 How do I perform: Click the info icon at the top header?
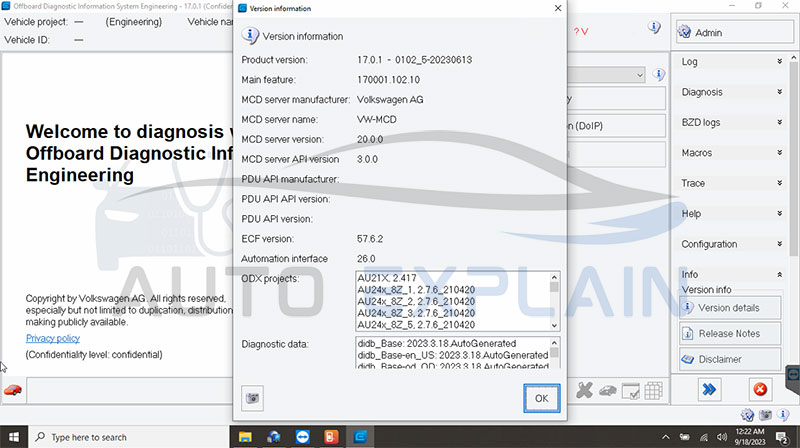[654, 28]
